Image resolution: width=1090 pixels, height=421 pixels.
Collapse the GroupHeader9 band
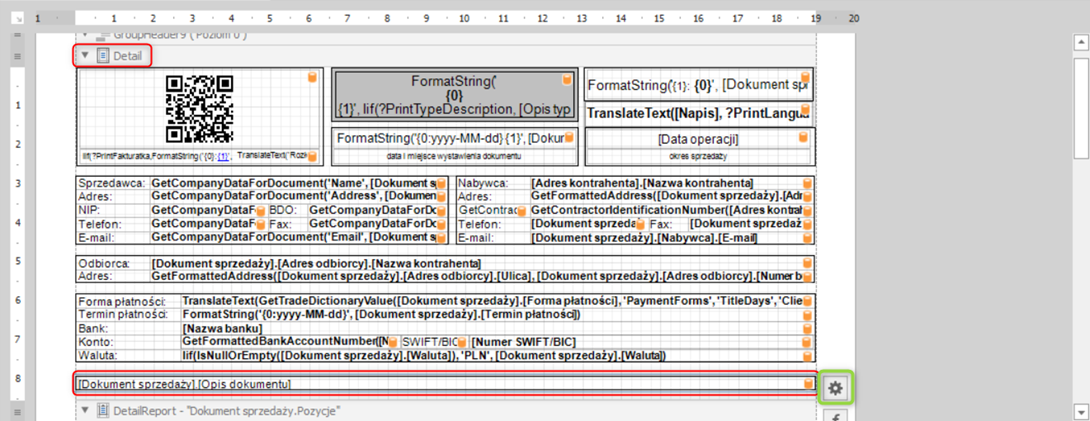(86, 35)
